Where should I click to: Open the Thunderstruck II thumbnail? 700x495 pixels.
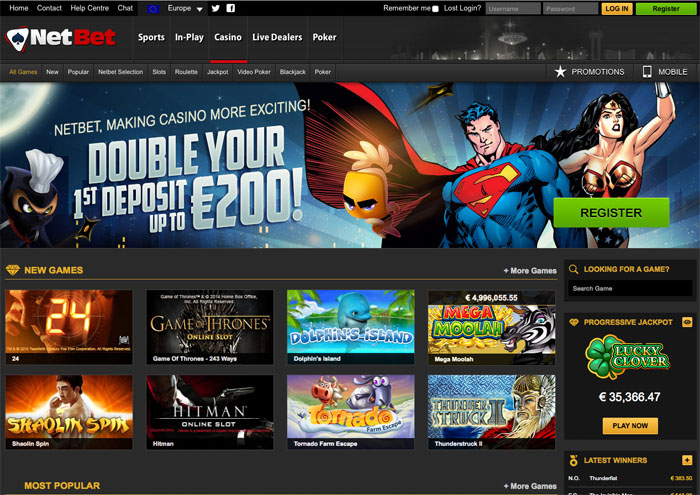pos(492,412)
